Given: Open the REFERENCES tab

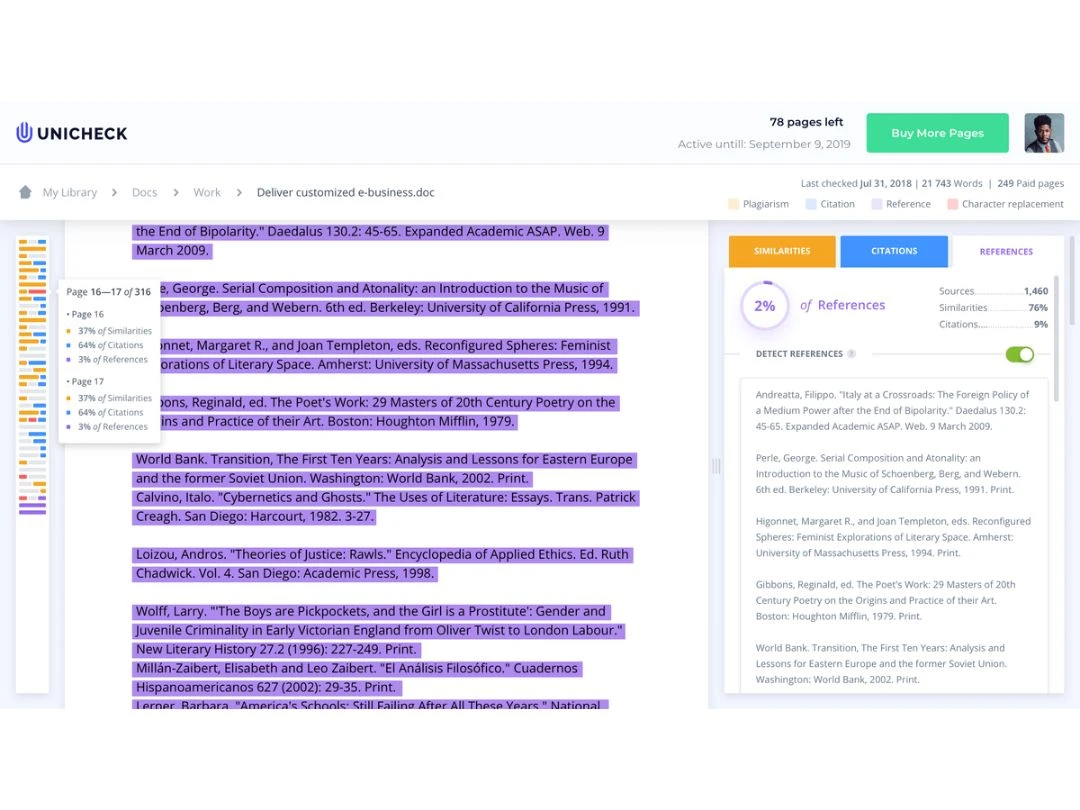Looking at the screenshot, I should click(1006, 251).
